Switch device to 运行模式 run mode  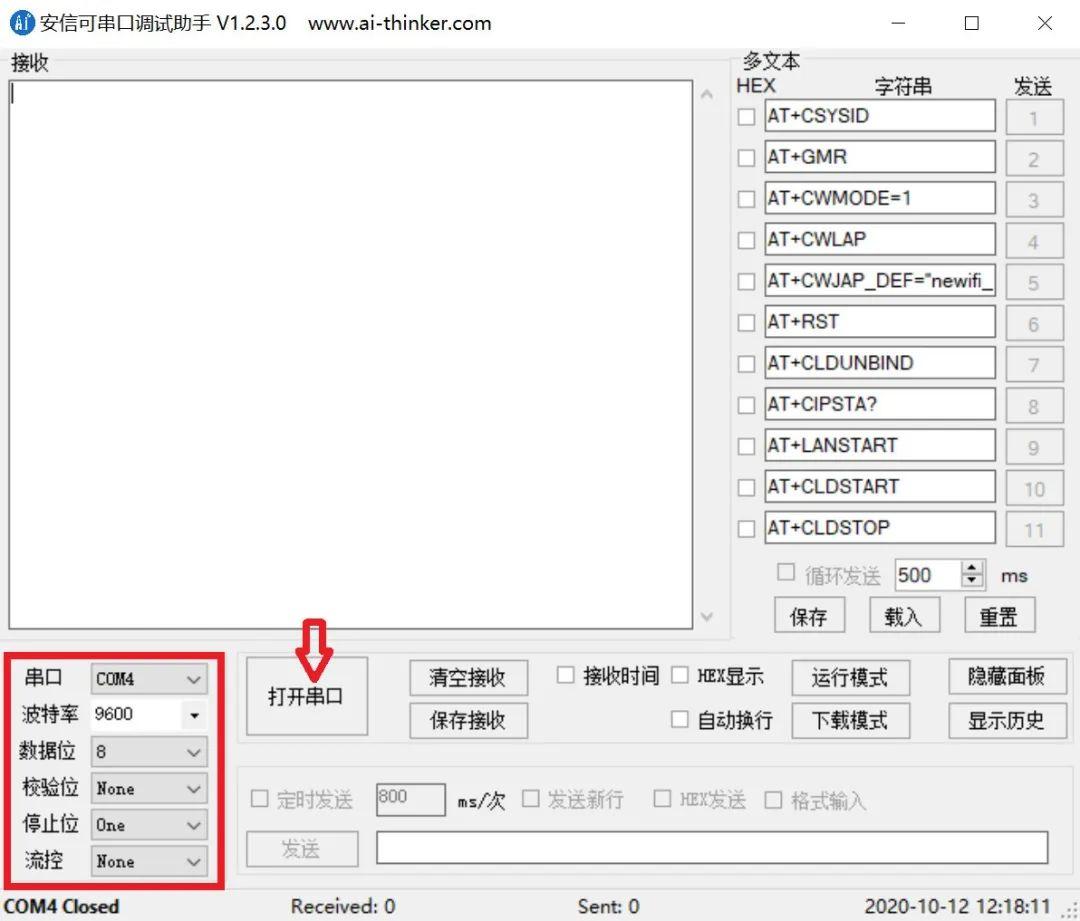pyautogui.click(x=850, y=678)
